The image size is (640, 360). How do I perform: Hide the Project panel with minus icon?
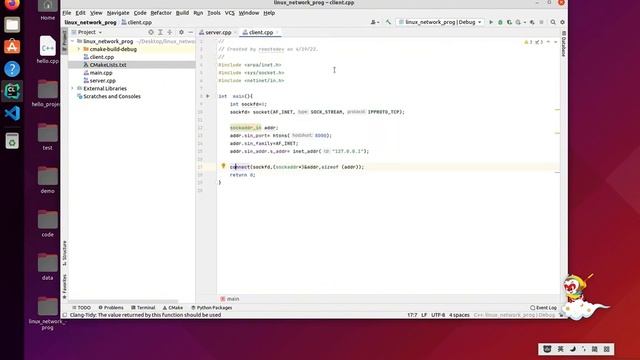191,32
